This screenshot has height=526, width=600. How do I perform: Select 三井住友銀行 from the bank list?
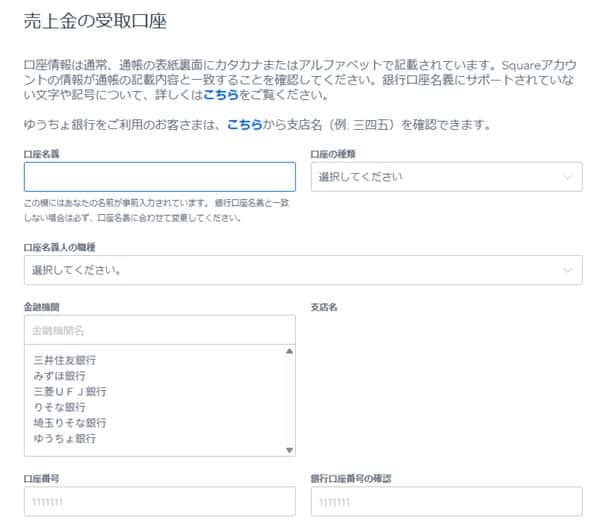[x=65, y=360]
